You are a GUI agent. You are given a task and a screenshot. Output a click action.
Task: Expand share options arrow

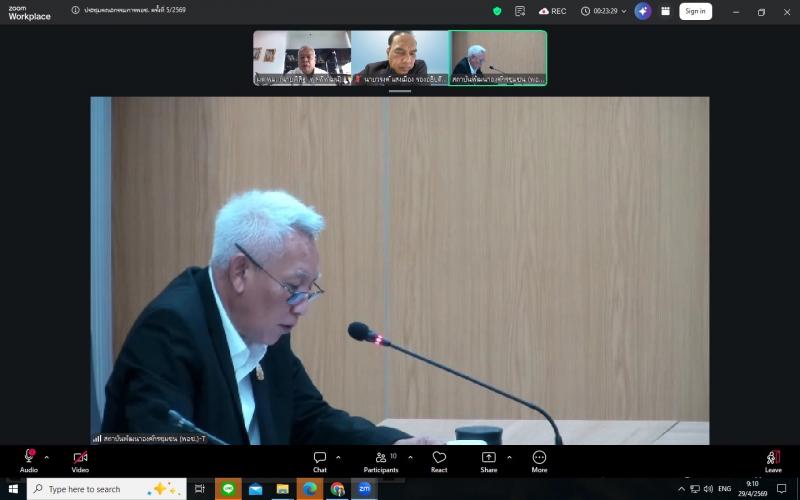tap(509, 457)
